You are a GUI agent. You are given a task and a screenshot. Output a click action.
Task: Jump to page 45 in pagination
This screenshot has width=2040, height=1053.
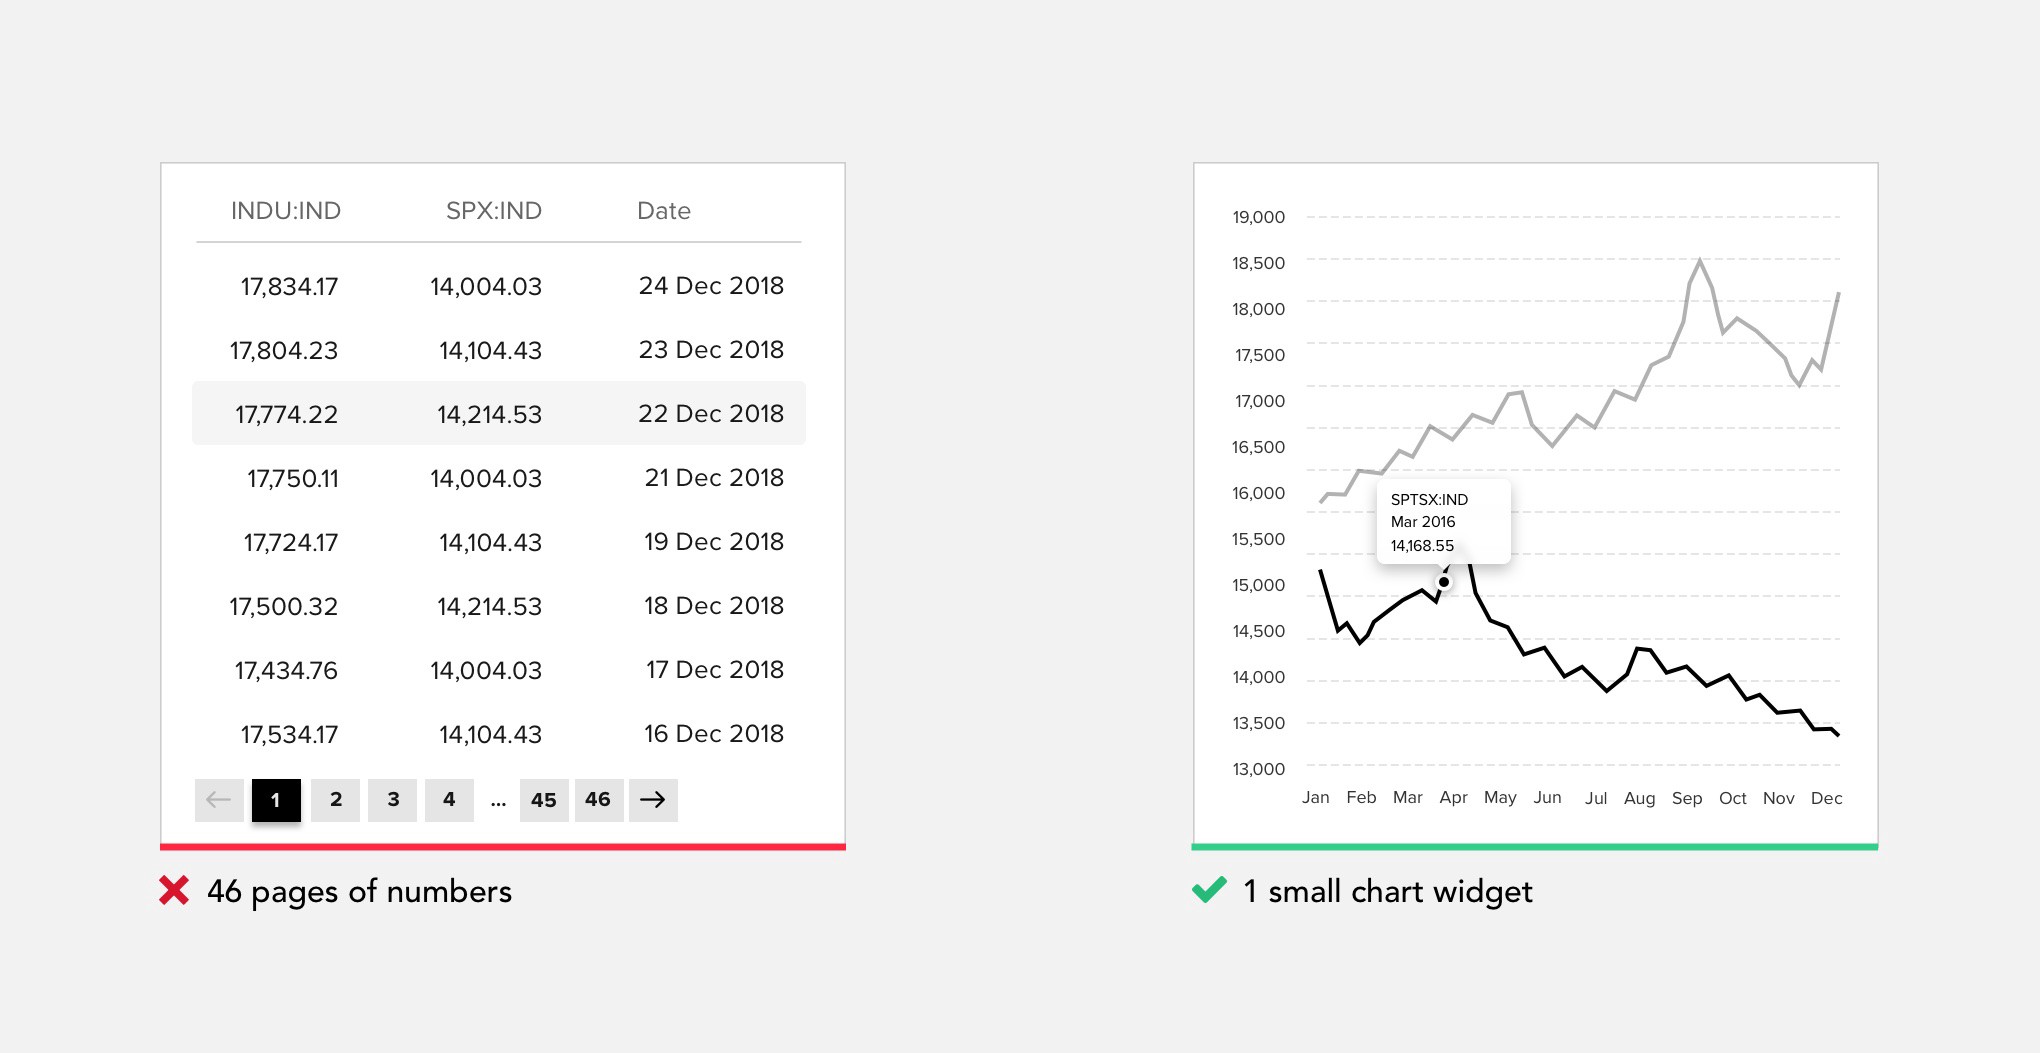(x=544, y=800)
